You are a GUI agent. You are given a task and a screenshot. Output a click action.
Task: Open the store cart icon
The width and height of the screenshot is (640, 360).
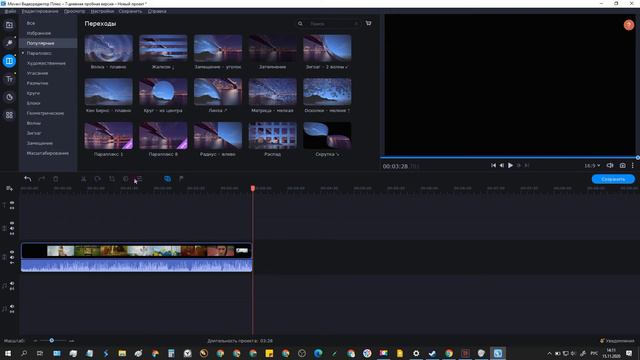[369, 23]
